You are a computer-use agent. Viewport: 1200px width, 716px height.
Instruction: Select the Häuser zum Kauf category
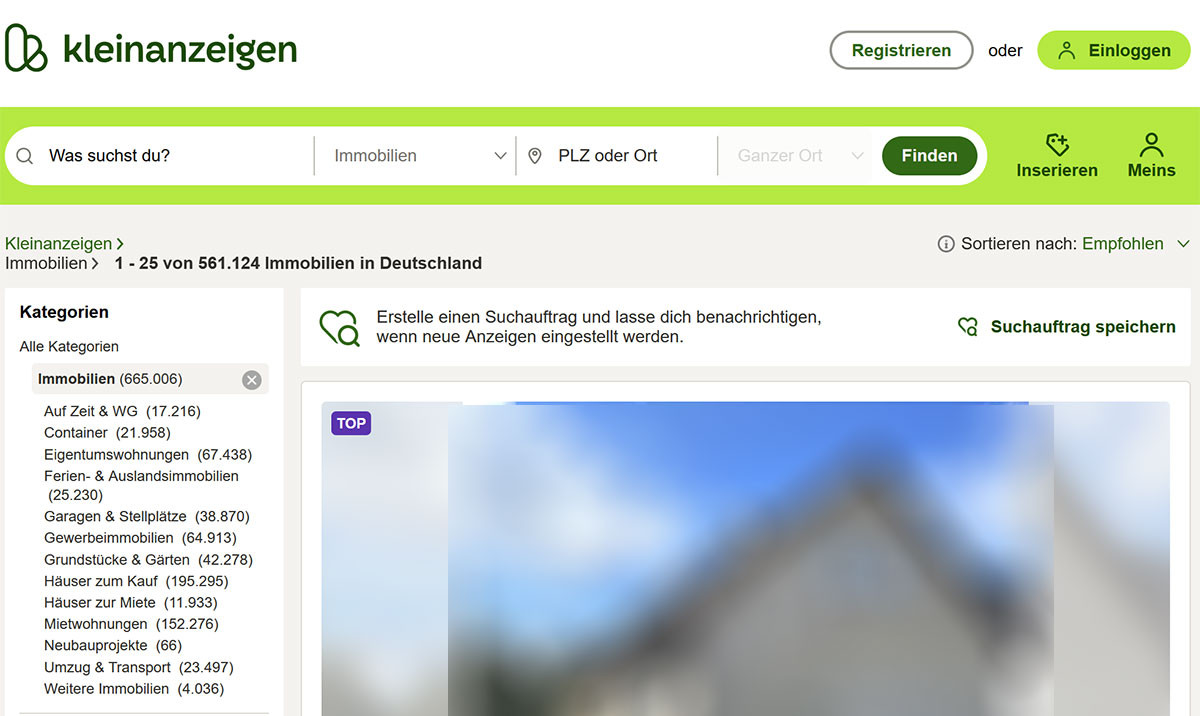coord(104,581)
